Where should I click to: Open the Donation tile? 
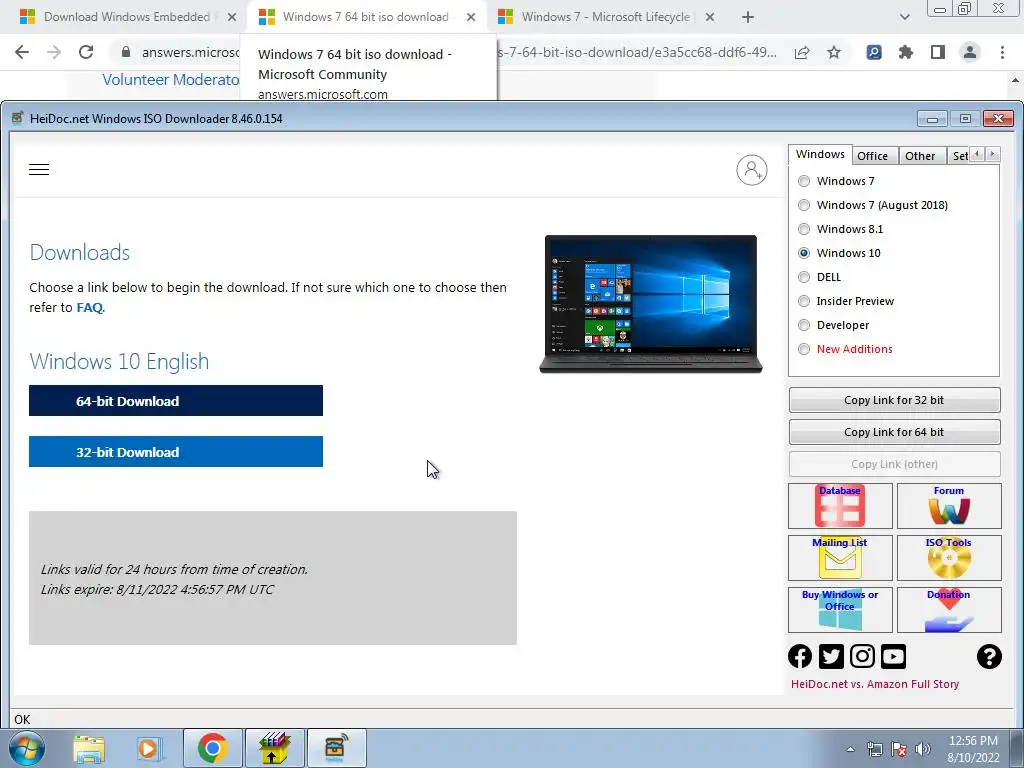coord(949,610)
